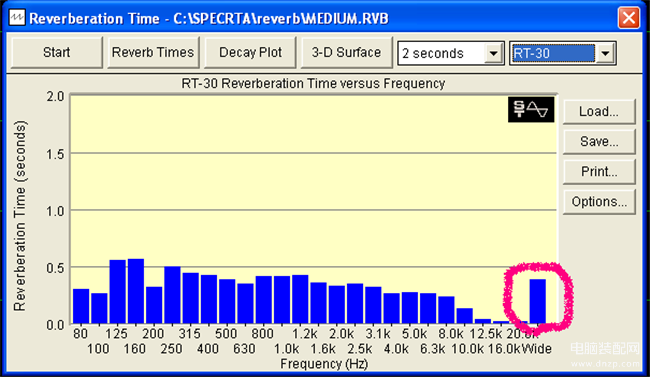Open the Reverb Times view
This screenshot has height=377, width=650.
coord(153,53)
